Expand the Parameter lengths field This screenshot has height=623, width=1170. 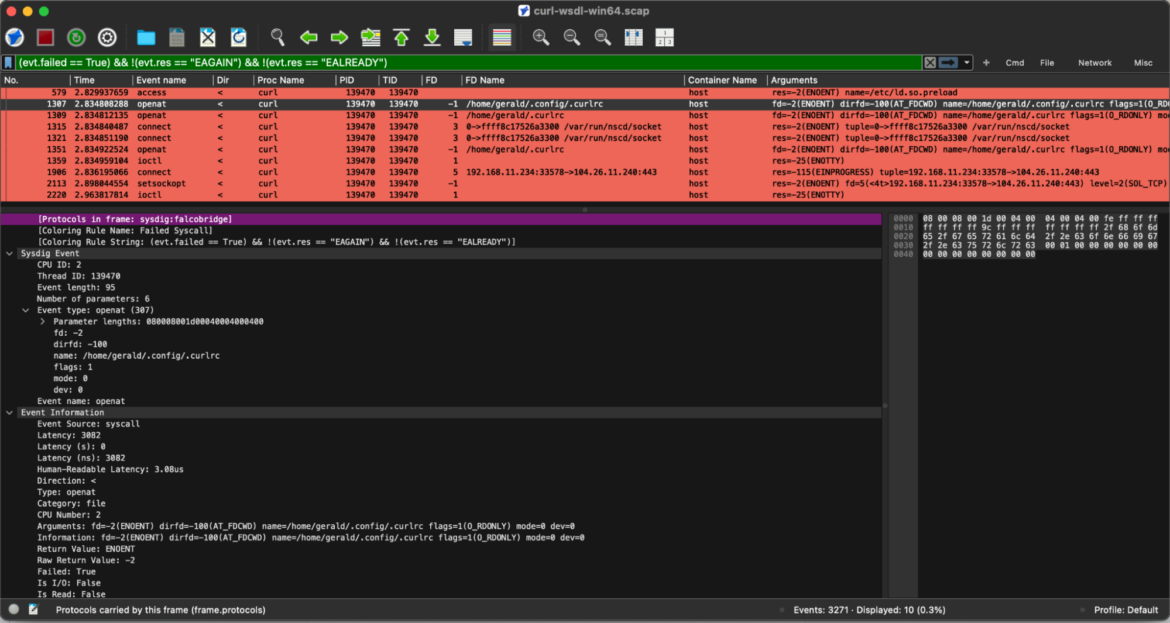coord(43,322)
